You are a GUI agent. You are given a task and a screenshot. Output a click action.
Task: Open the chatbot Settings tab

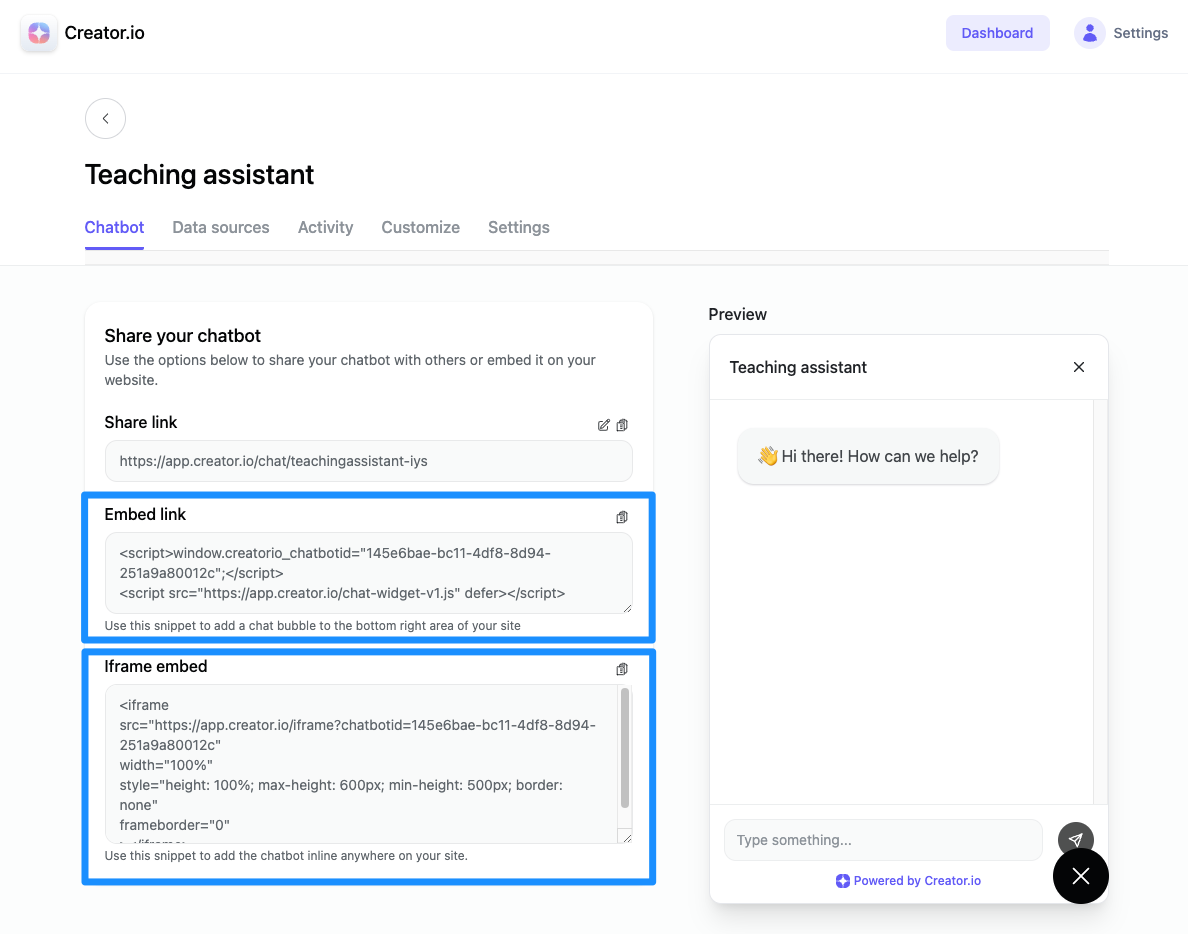pyautogui.click(x=518, y=227)
